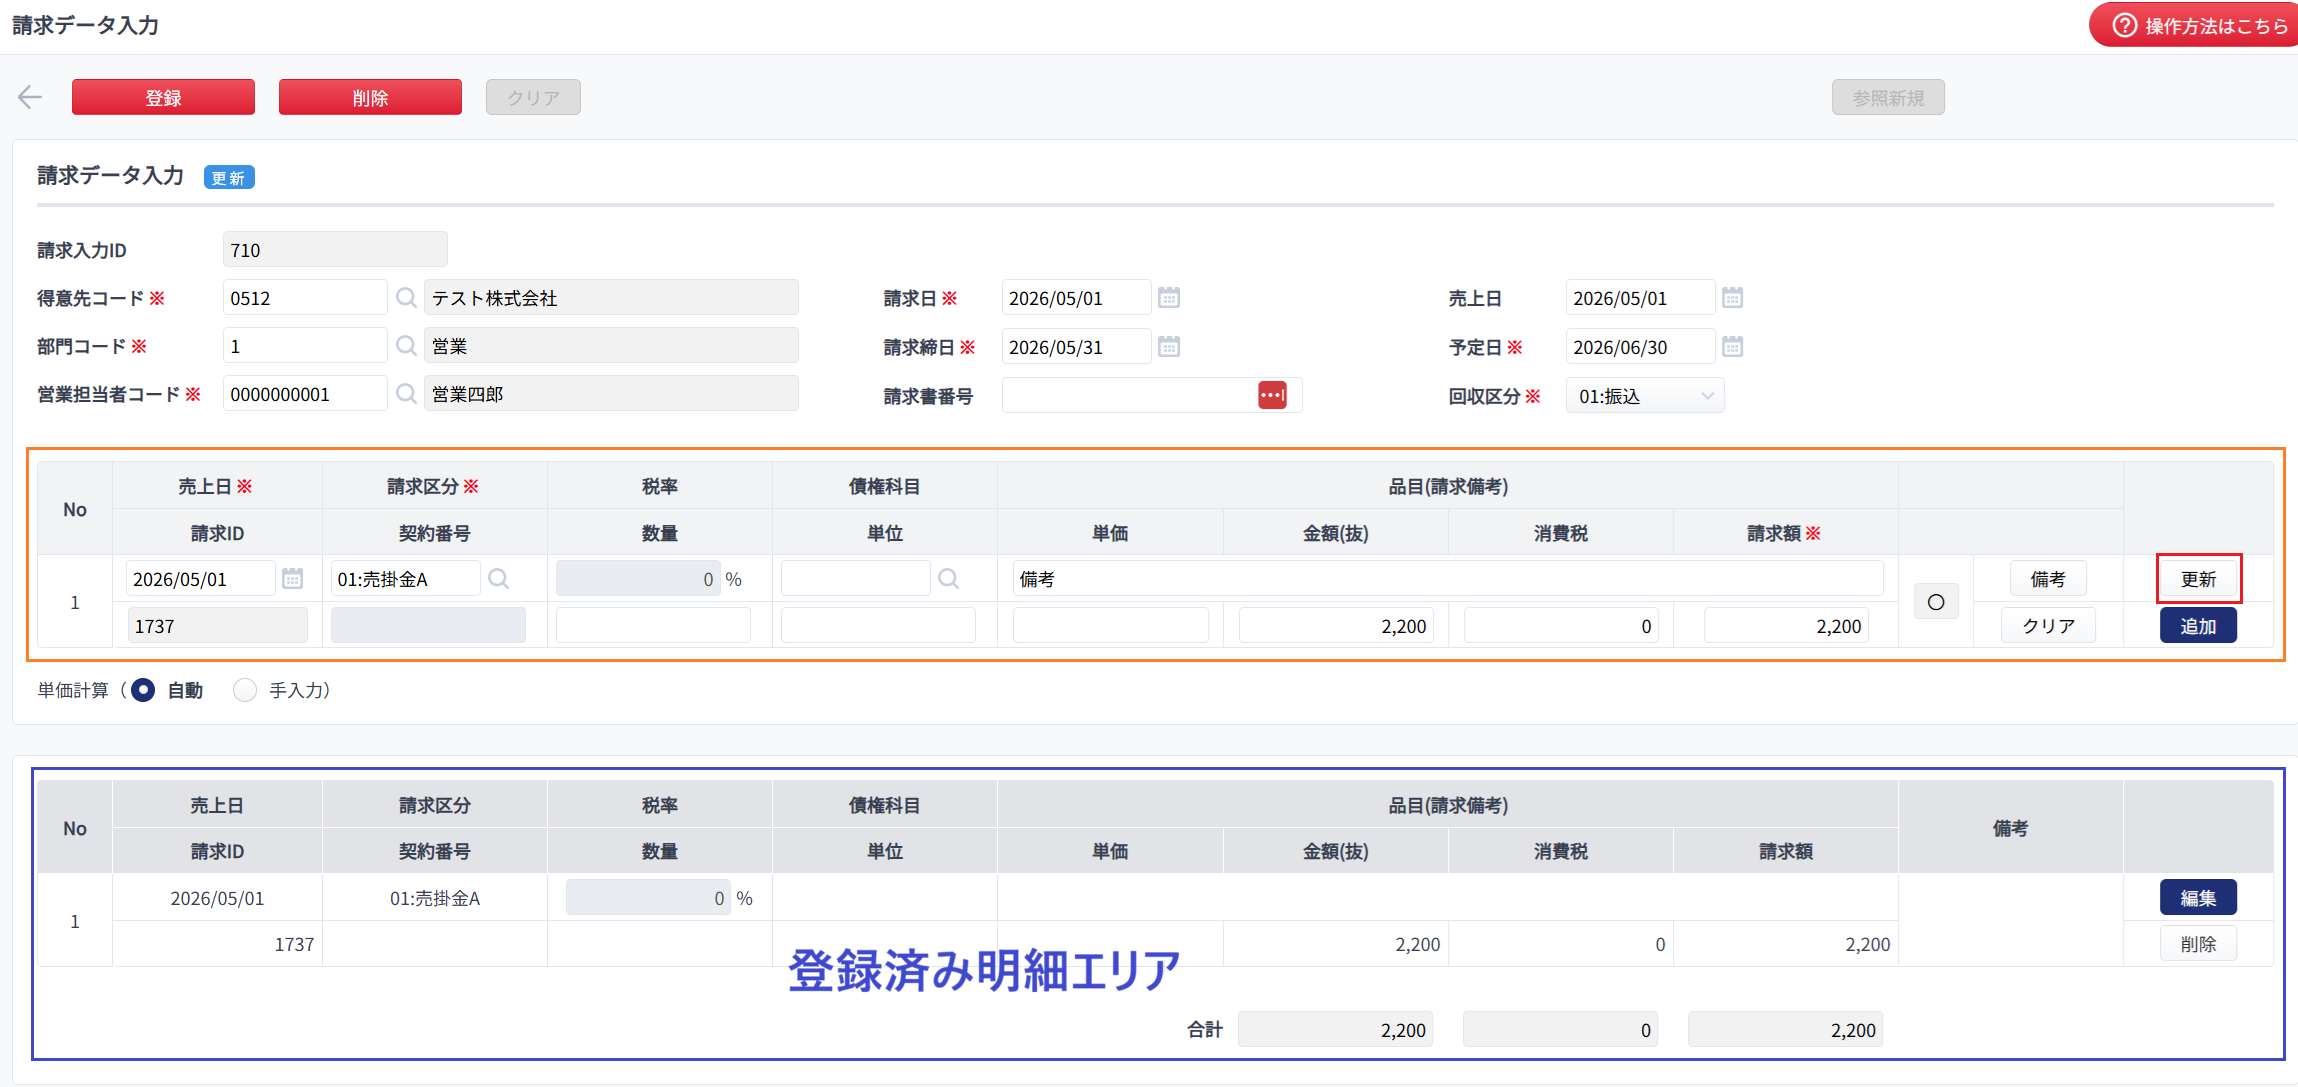Click the red 登録 button
This screenshot has width=2298, height=1087.
click(163, 97)
